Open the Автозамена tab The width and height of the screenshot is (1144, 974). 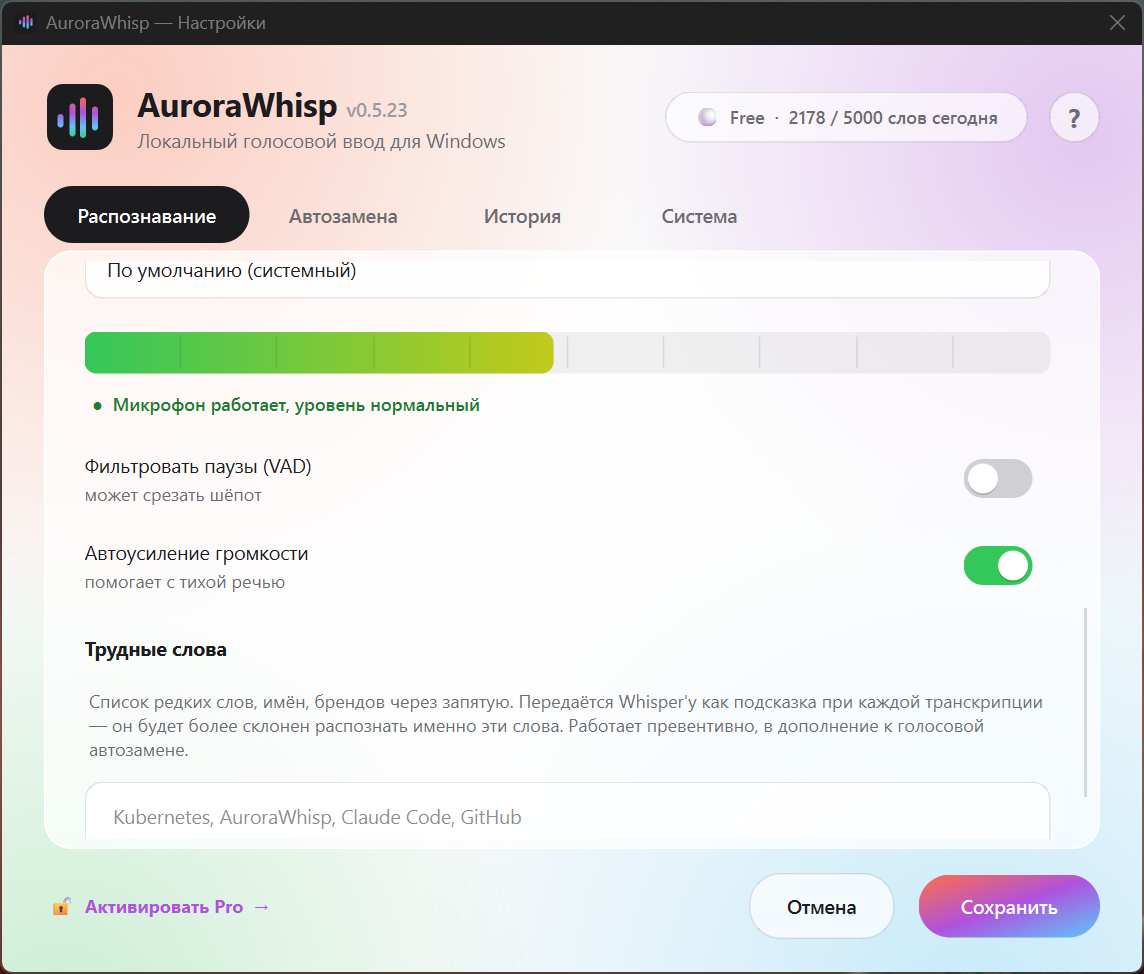coord(343,217)
